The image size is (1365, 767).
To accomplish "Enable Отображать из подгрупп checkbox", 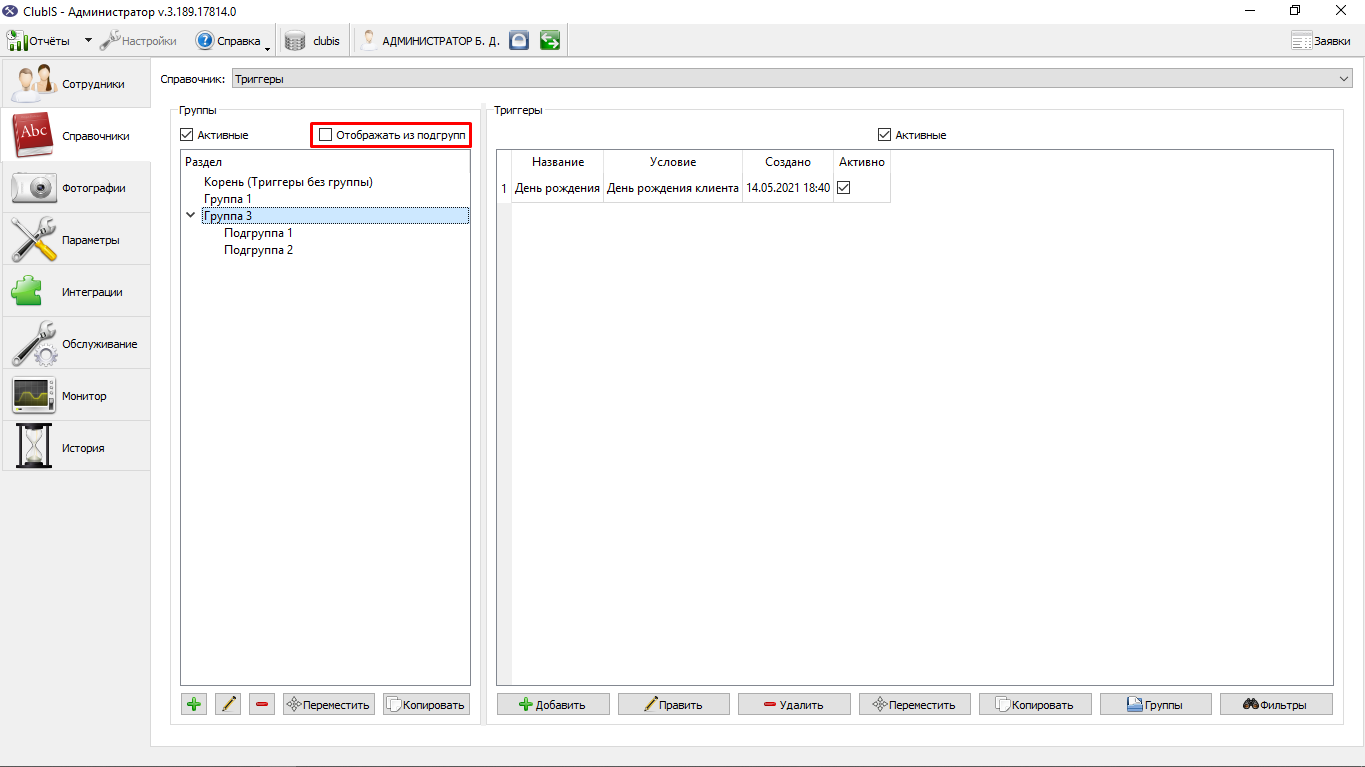I will click(325, 135).
